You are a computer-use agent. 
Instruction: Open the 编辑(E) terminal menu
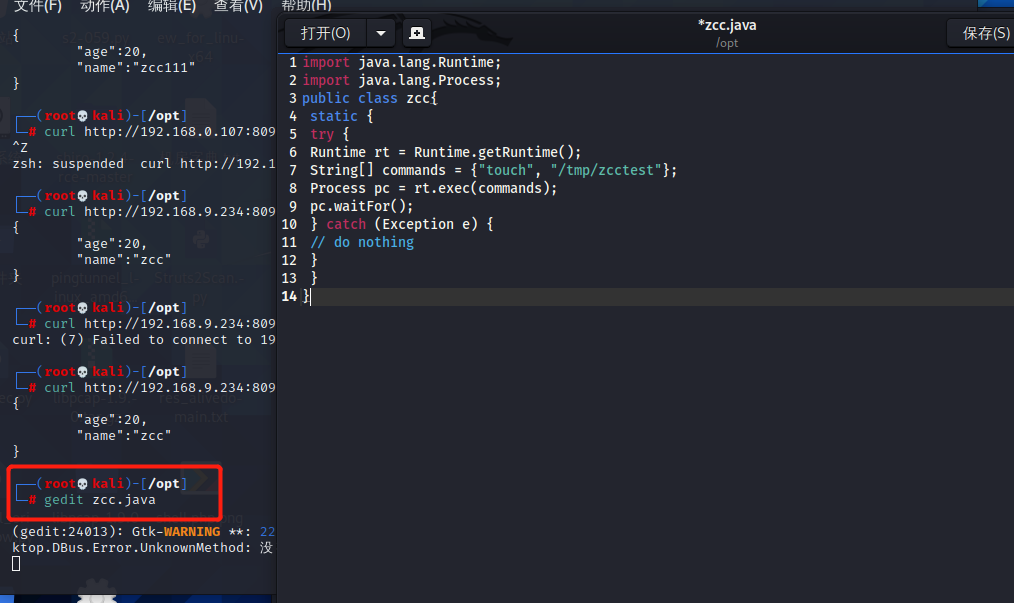click(x=171, y=6)
